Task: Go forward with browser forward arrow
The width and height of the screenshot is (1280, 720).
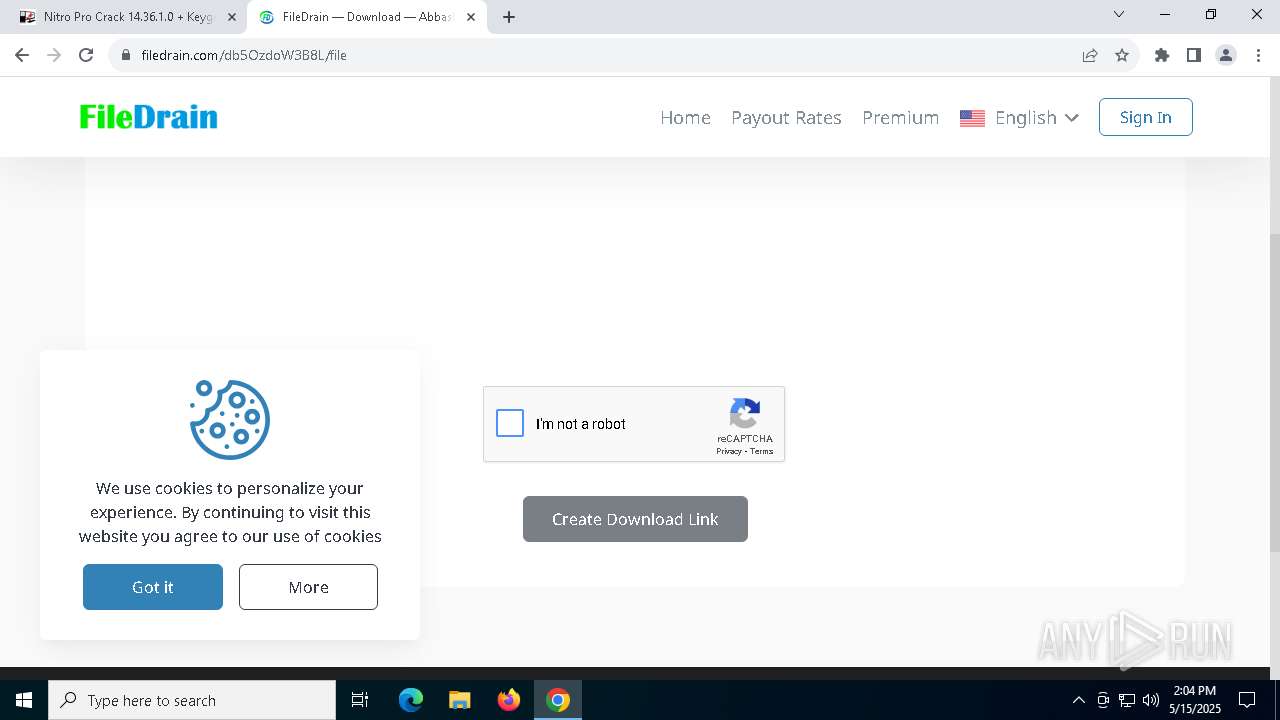Action: (54, 55)
